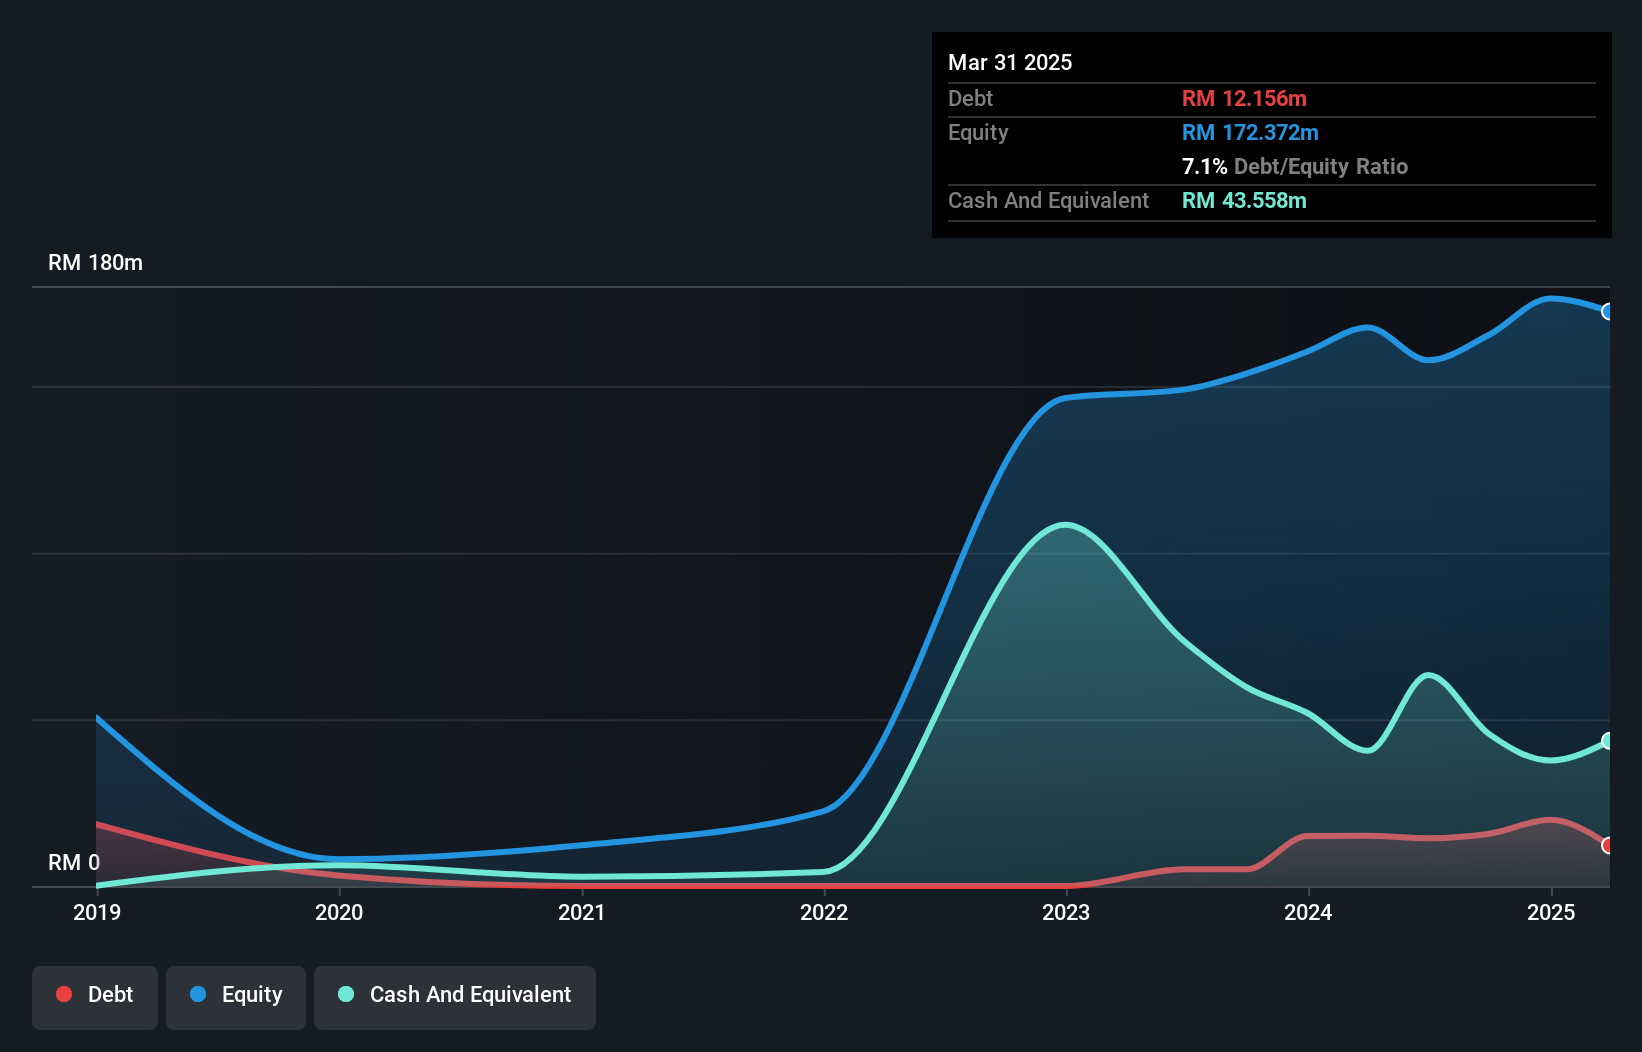Click the RM 180m y-axis label

pyautogui.click(x=96, y=262)
